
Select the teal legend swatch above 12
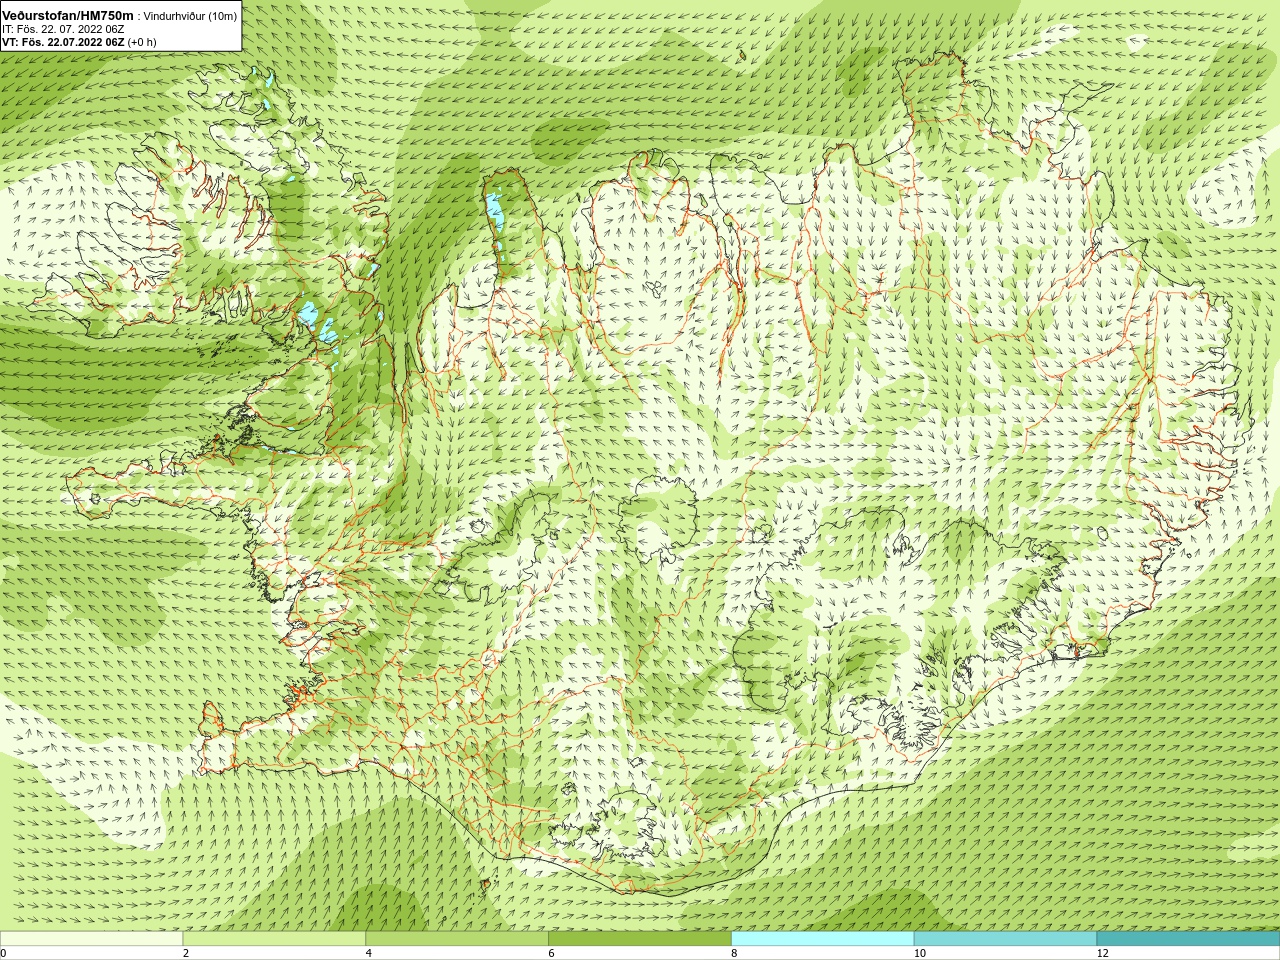click(x=1188, y=939)
